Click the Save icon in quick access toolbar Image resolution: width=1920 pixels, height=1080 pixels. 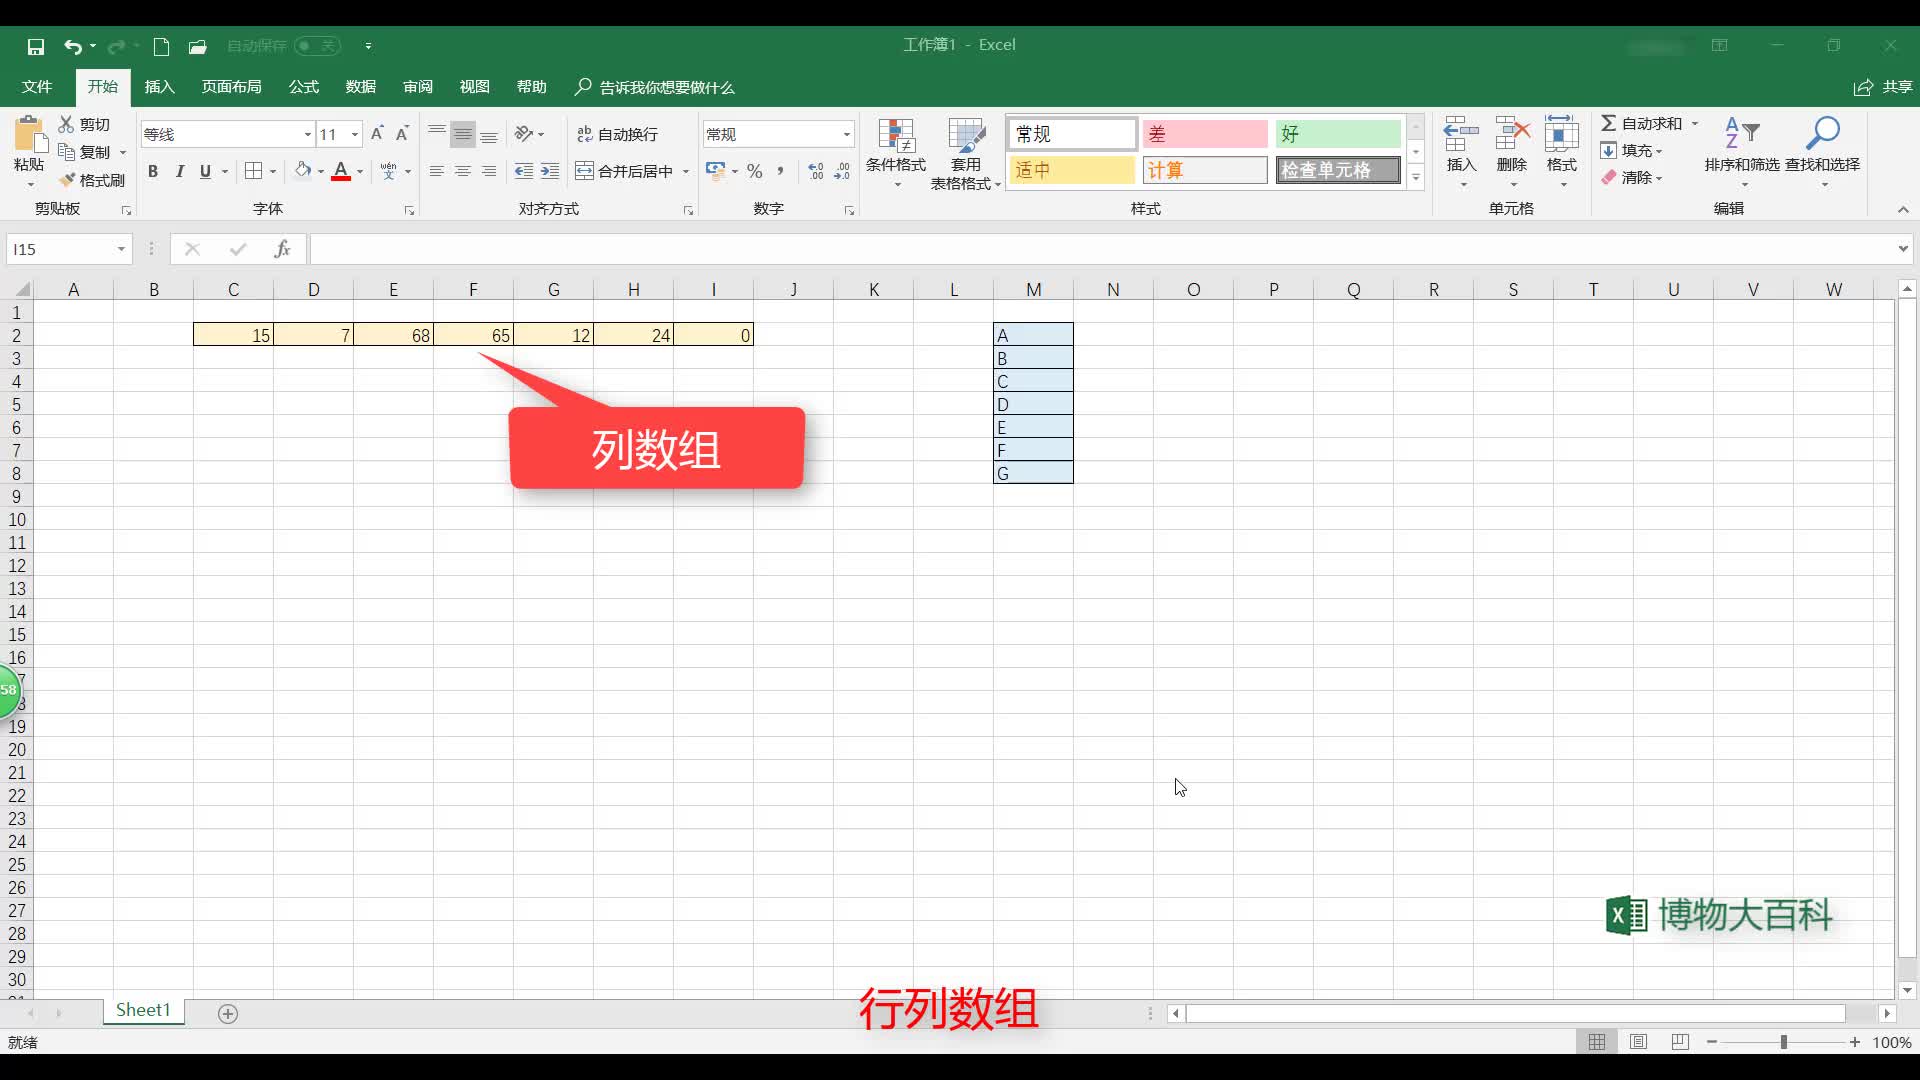[x=36, y=46]
